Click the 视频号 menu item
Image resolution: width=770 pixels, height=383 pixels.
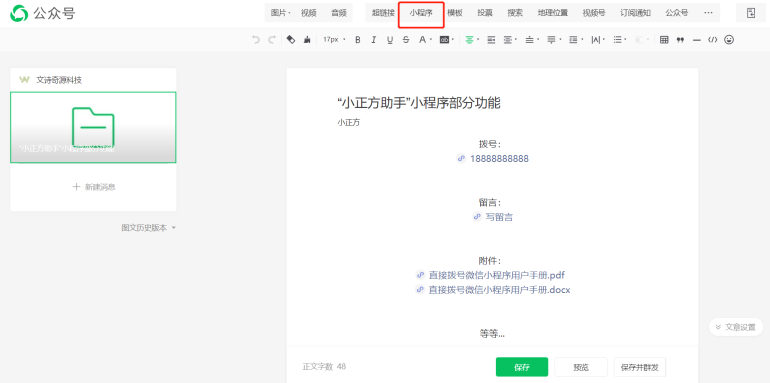click(x=594, y=13)
